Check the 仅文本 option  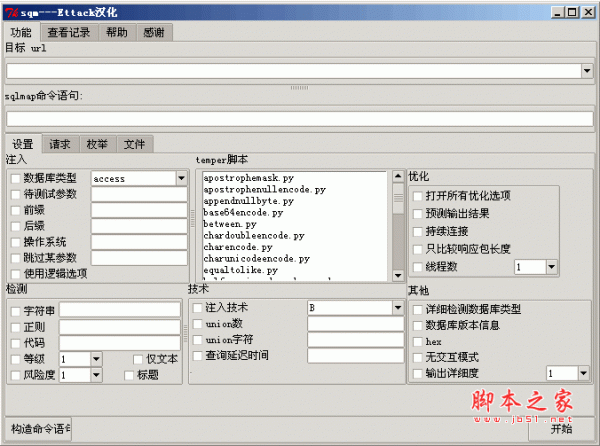(x=138, y=359)
